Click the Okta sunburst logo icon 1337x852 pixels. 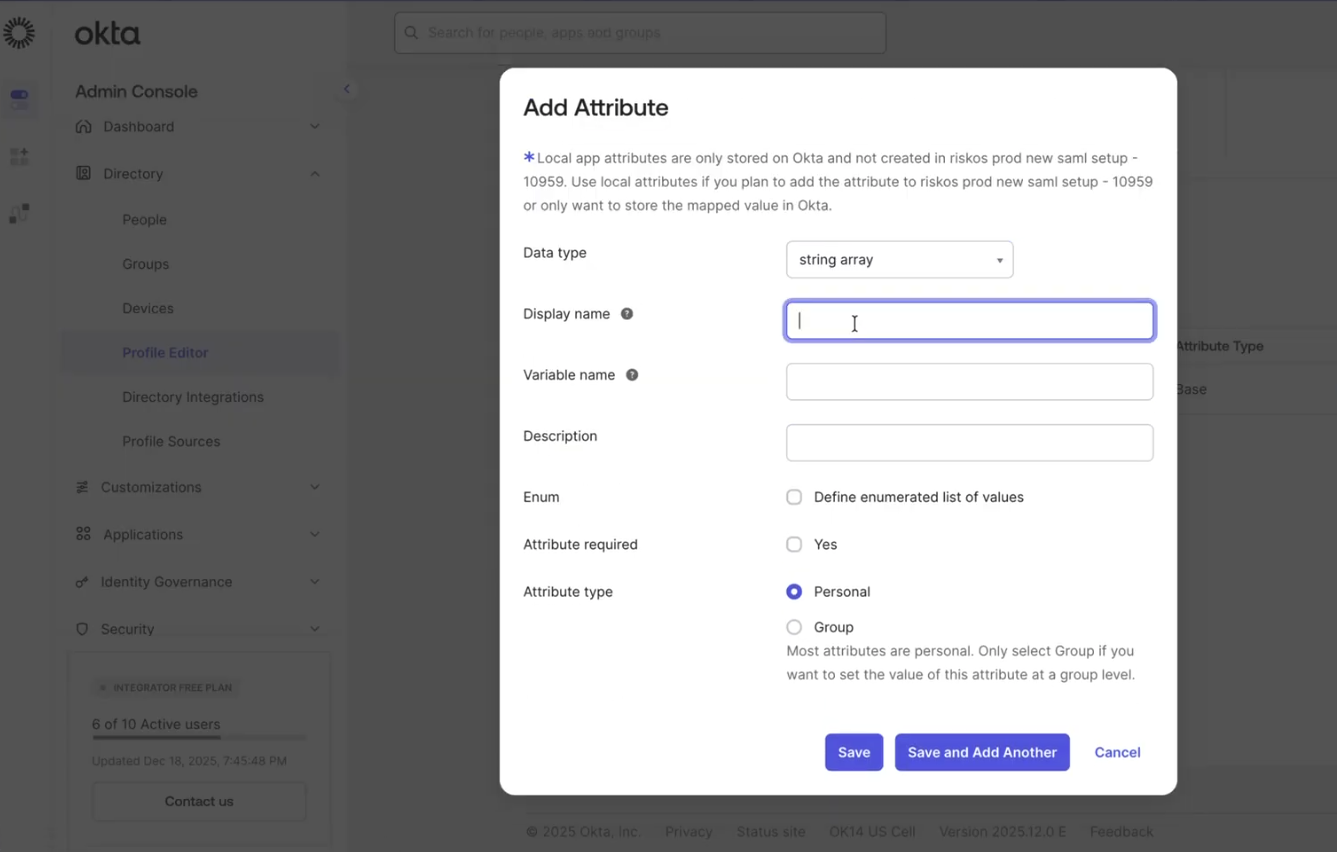(x=18, y=33)
